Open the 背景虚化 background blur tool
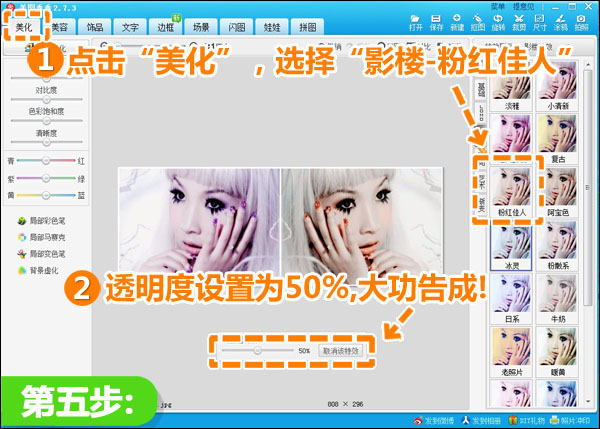600x429 pixels. point(38,271)
